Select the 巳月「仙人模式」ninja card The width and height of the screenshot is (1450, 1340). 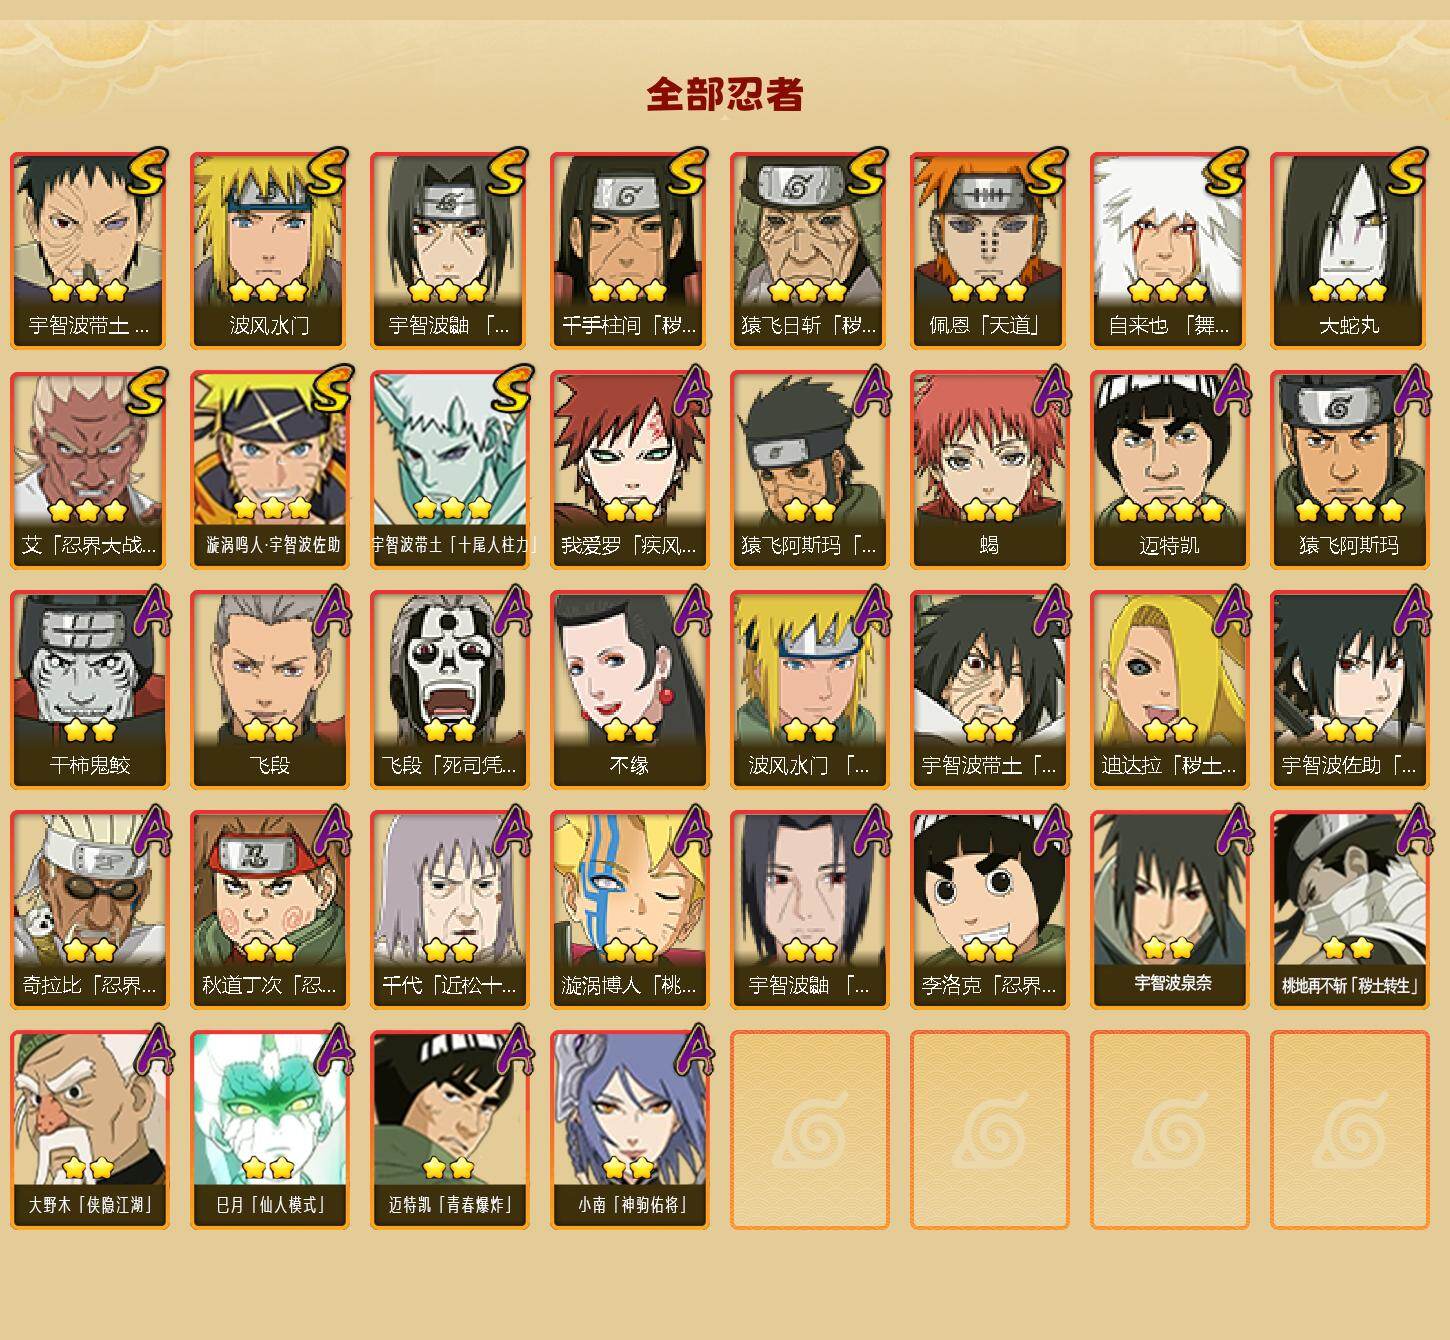click(x=269, y=1130)
